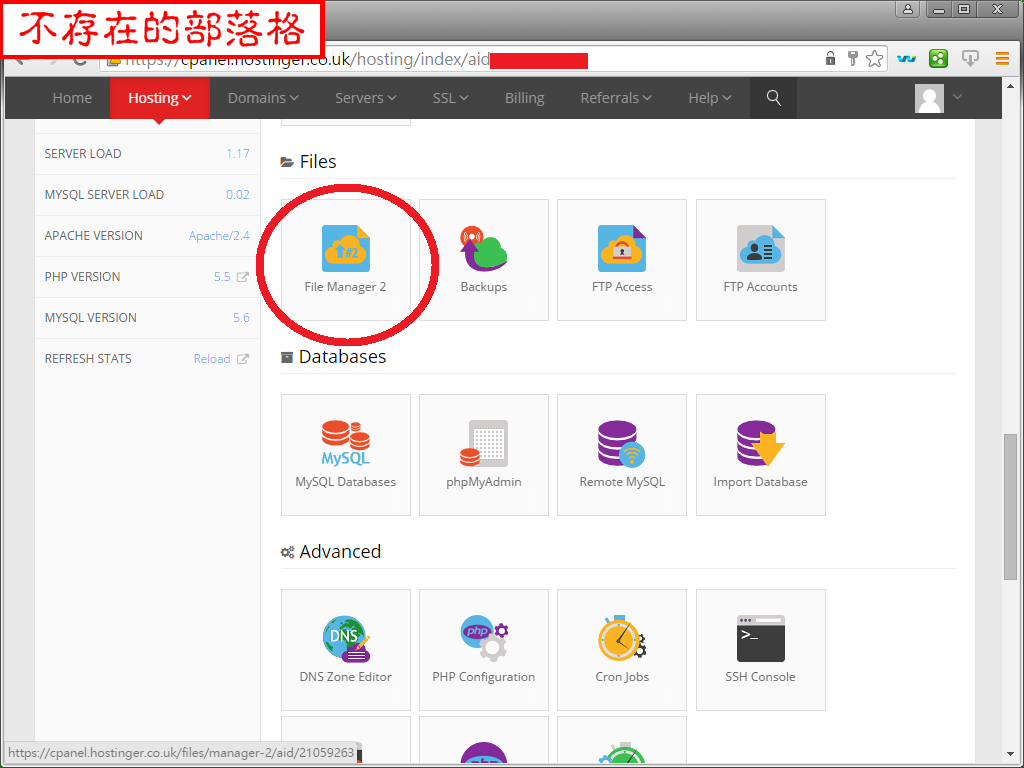Screen dimensions: 1024x768
Task: Click the browser profile button in title bar
Action: coord(908,9)
